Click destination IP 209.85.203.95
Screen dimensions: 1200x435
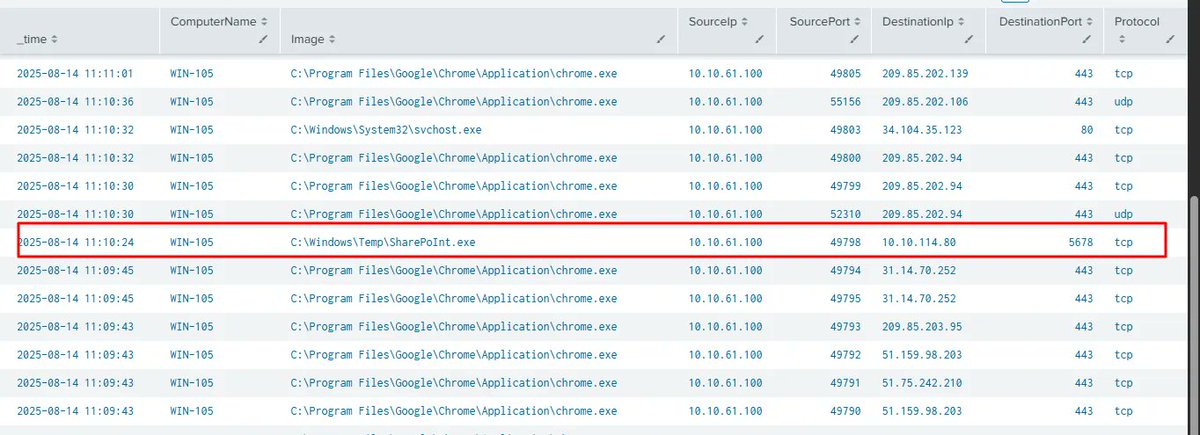(922, 327)
